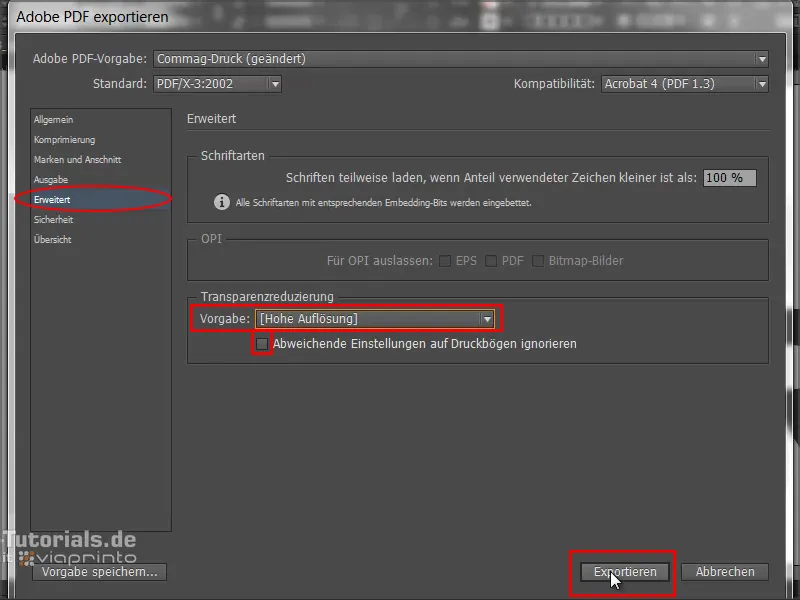This screenshot has height=600, width=800.
Task: Toggle Abweichende Einstellungen auf Druckbögen ignorieren
Action: [262, 344]
